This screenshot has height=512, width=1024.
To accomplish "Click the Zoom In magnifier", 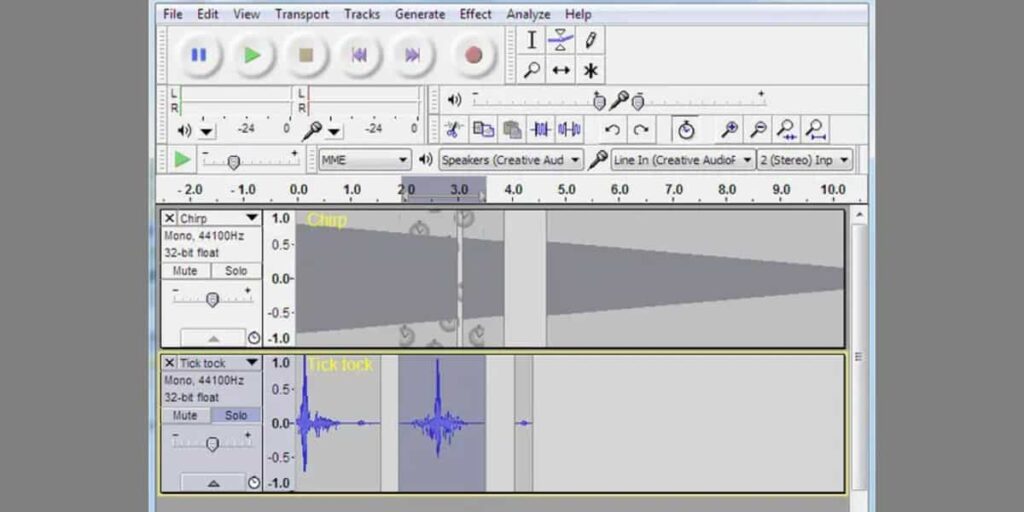I will [729, 129].
